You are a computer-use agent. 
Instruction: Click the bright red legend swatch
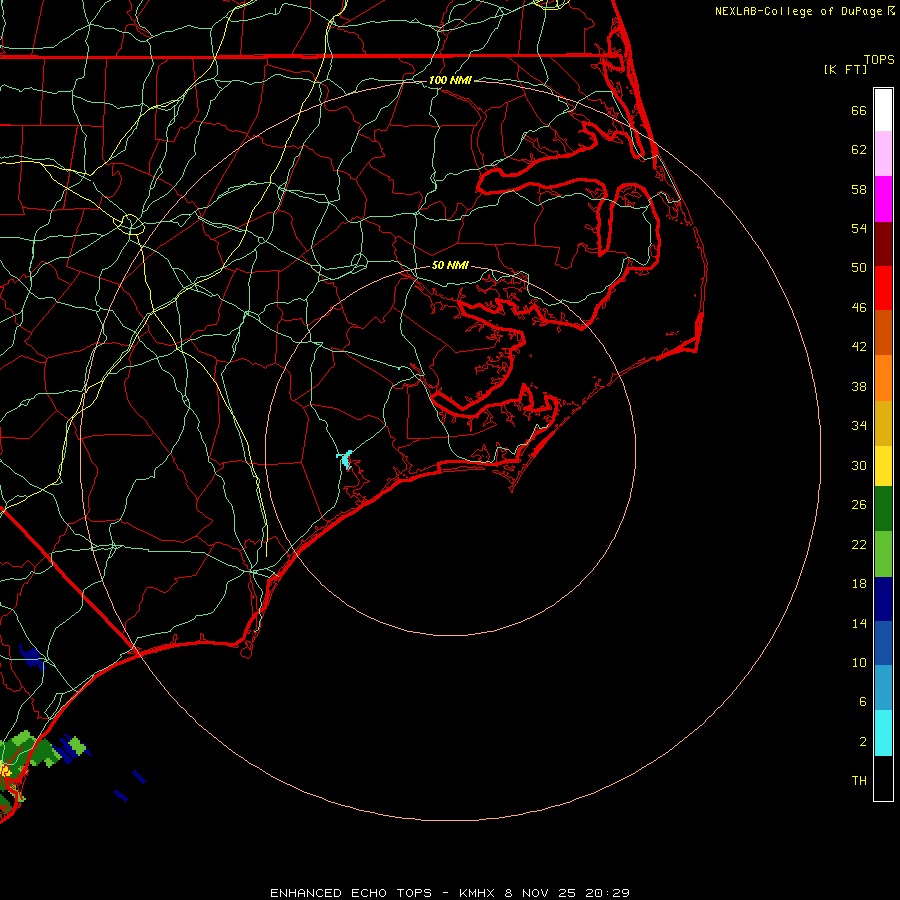pyautogui.click(x=883, y=288)
